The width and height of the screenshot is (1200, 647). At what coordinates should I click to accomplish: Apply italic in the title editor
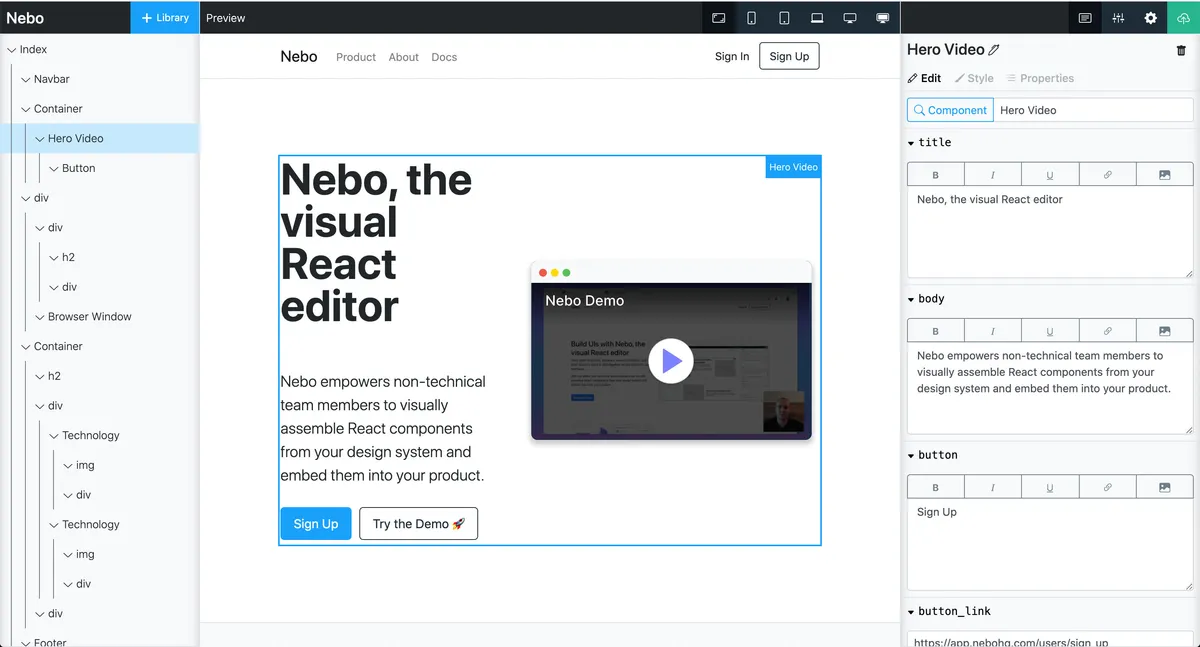tap(993, 175)
